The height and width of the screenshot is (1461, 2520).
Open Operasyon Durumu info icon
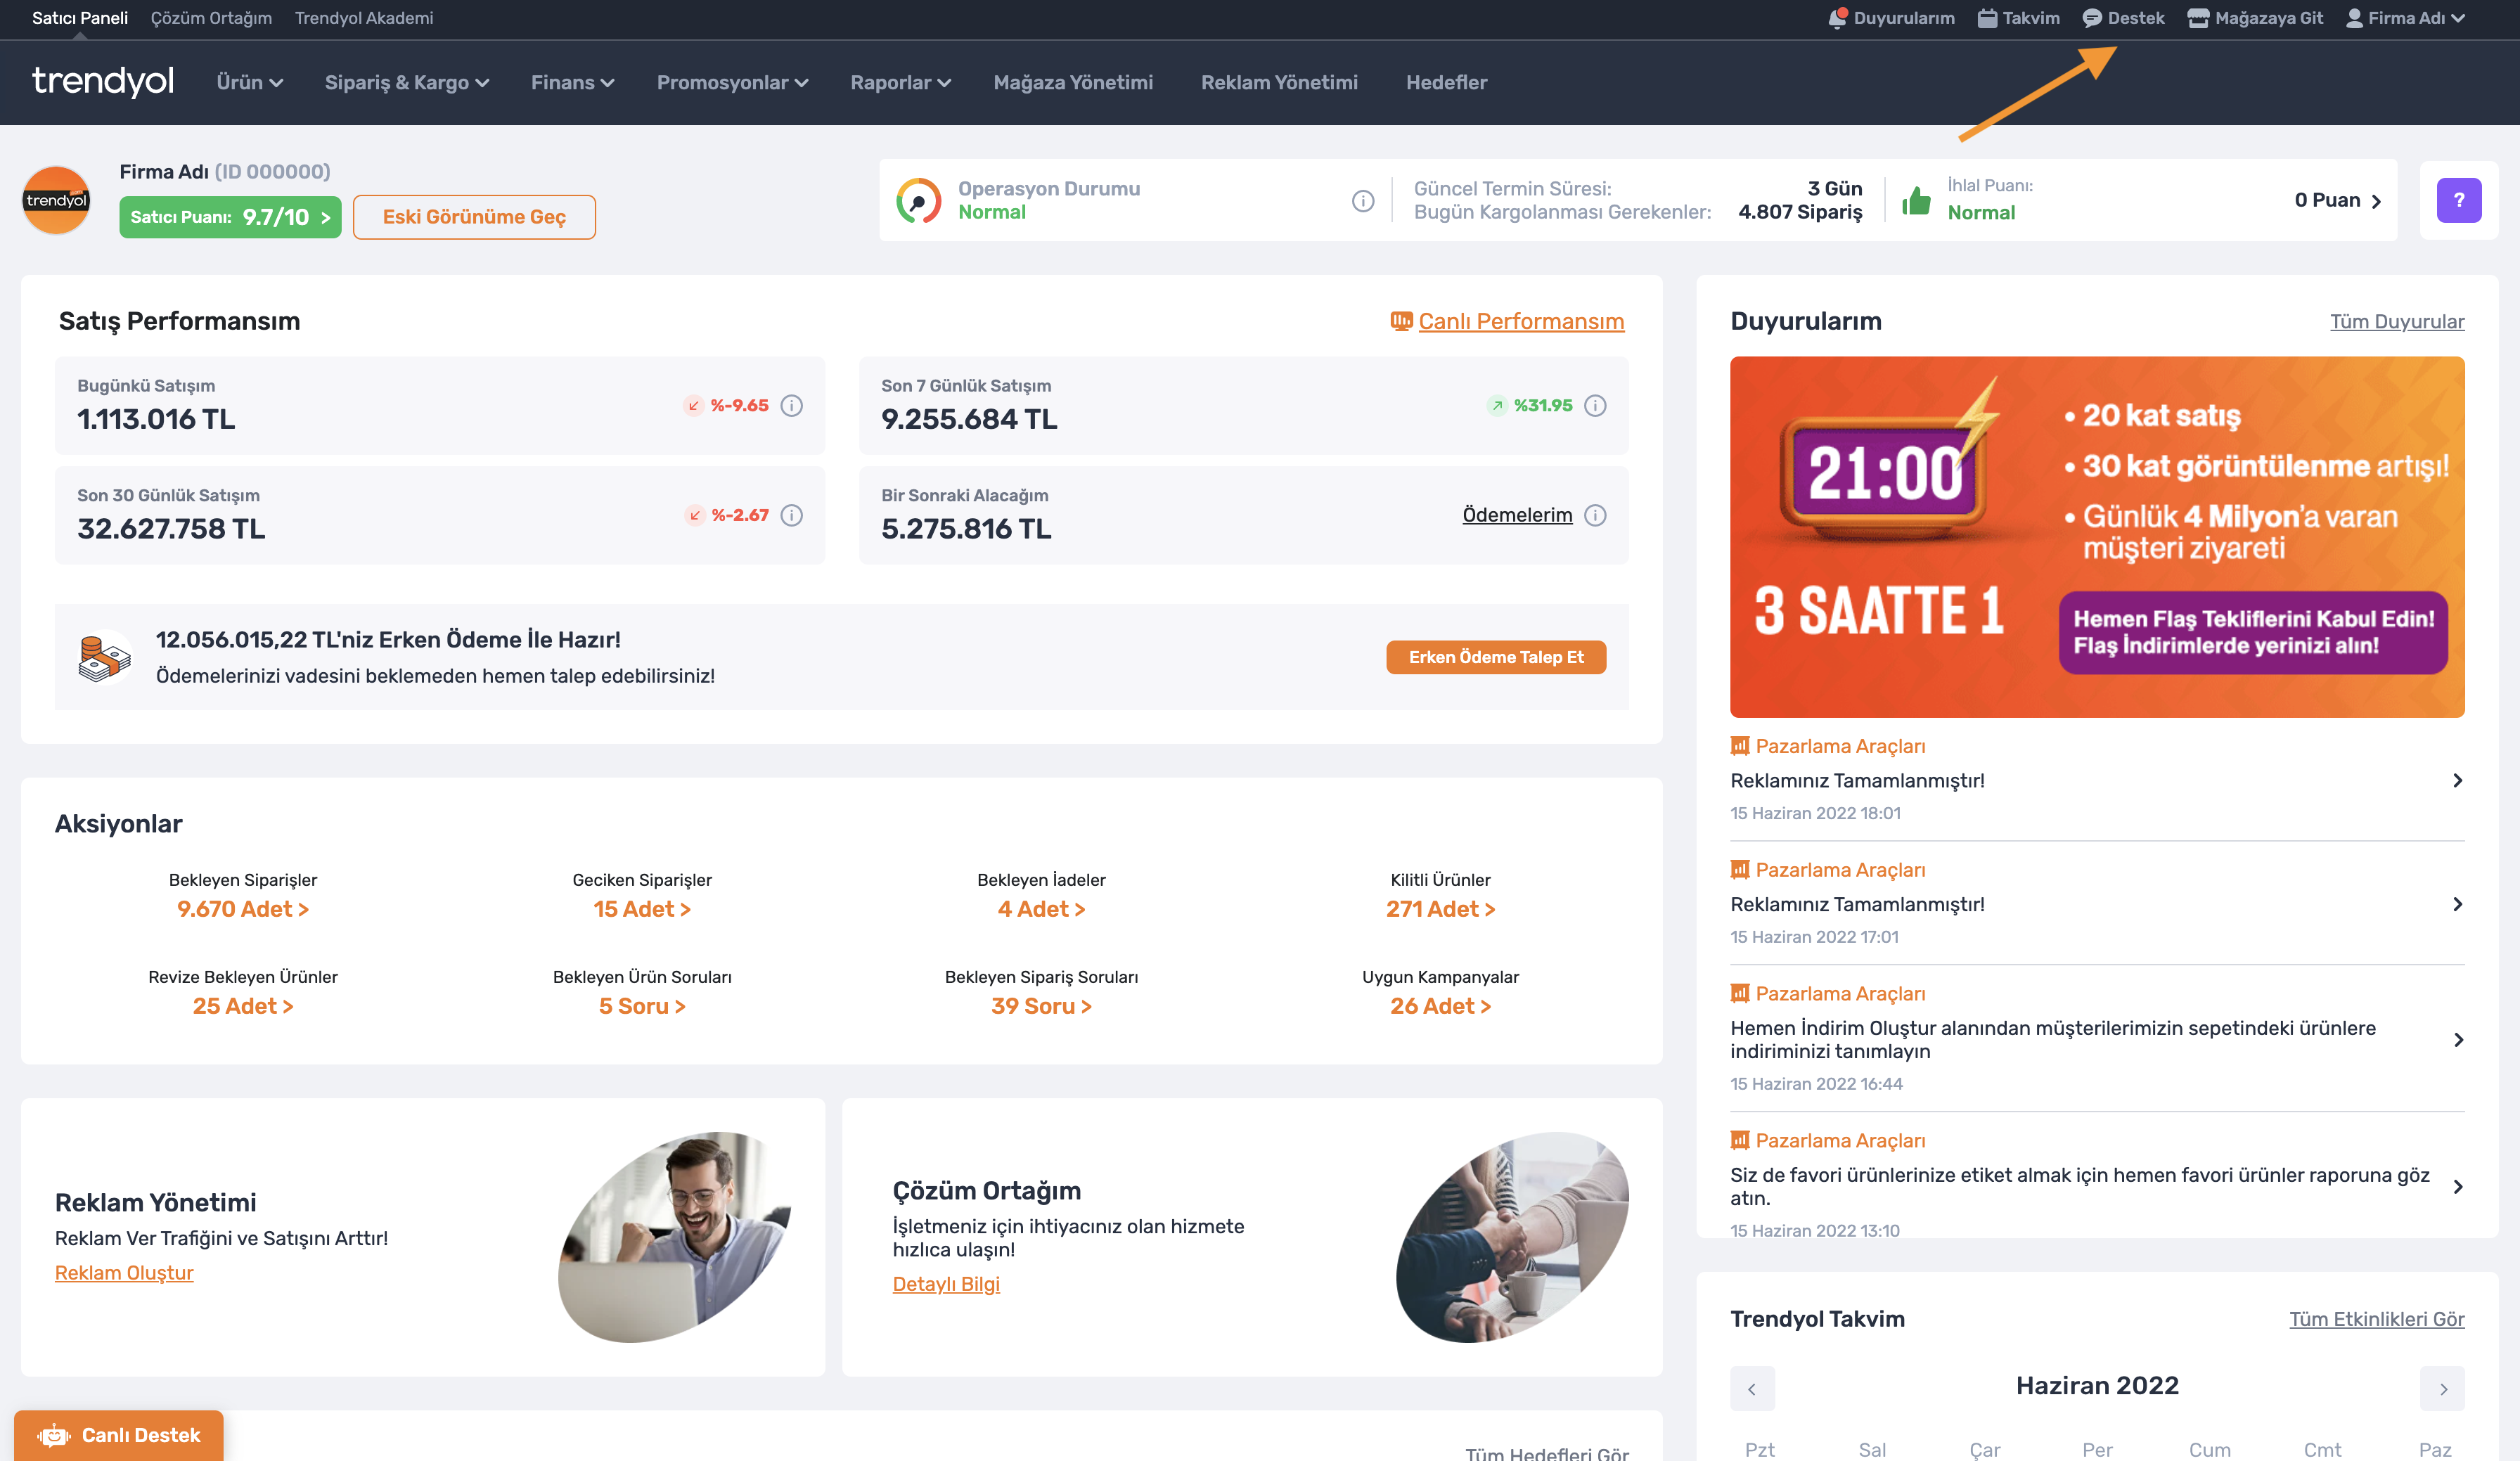click(1363, 201)
